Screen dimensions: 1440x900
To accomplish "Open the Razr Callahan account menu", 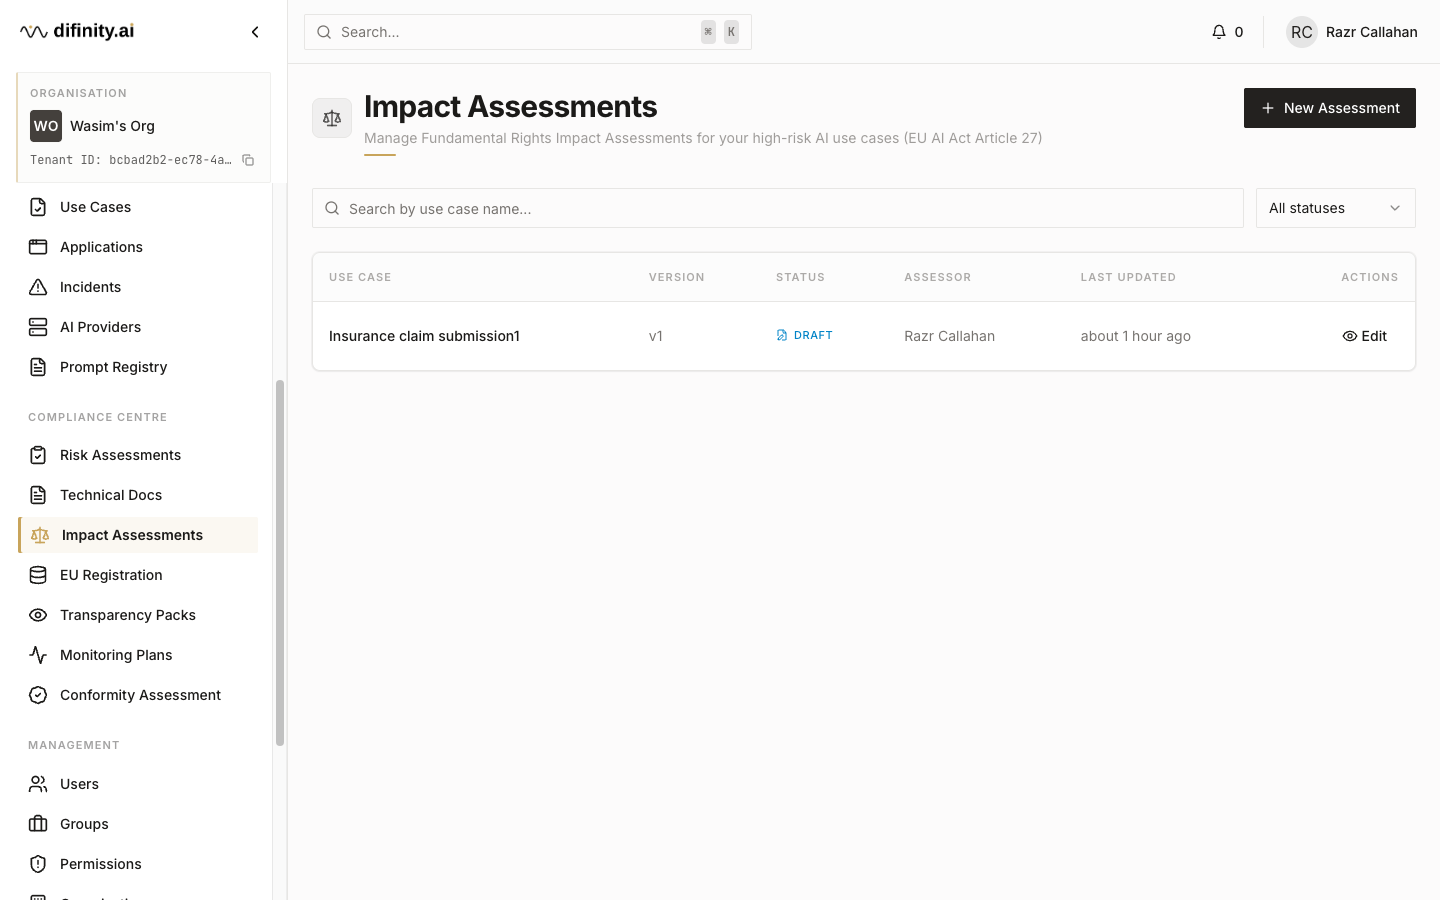I will click(x=1351, y=32).
